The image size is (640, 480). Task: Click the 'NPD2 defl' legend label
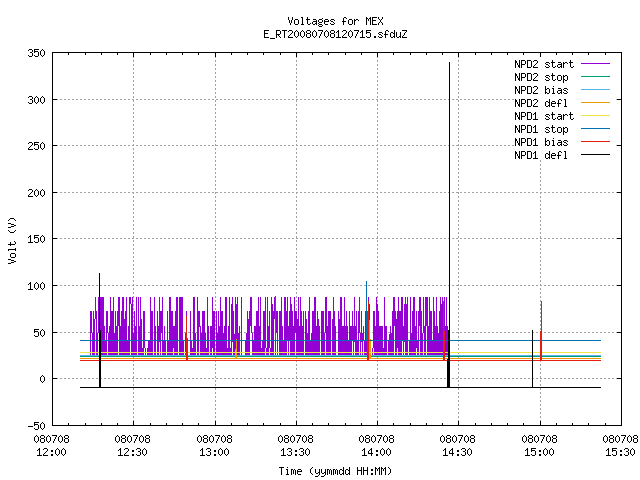[541, 103]
